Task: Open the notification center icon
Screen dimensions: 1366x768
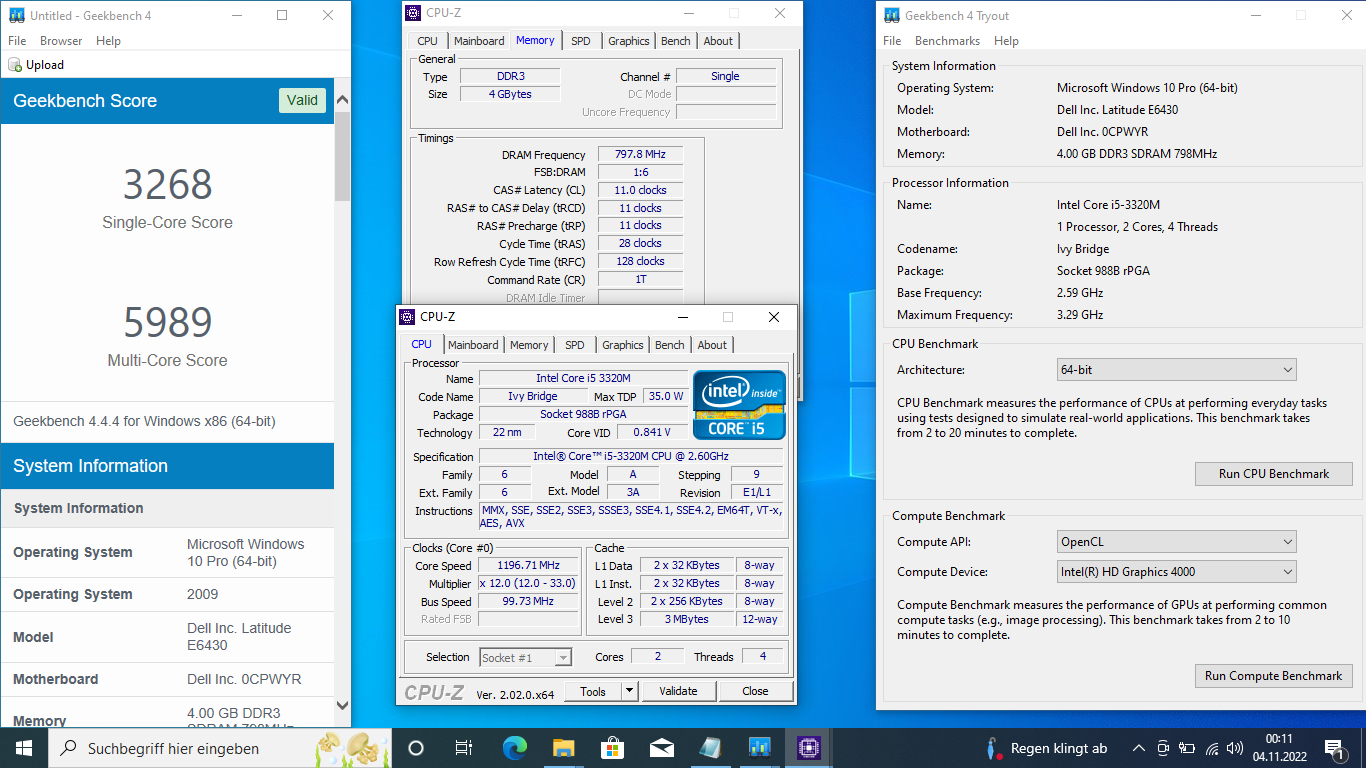Action: tap(1334, 747)
